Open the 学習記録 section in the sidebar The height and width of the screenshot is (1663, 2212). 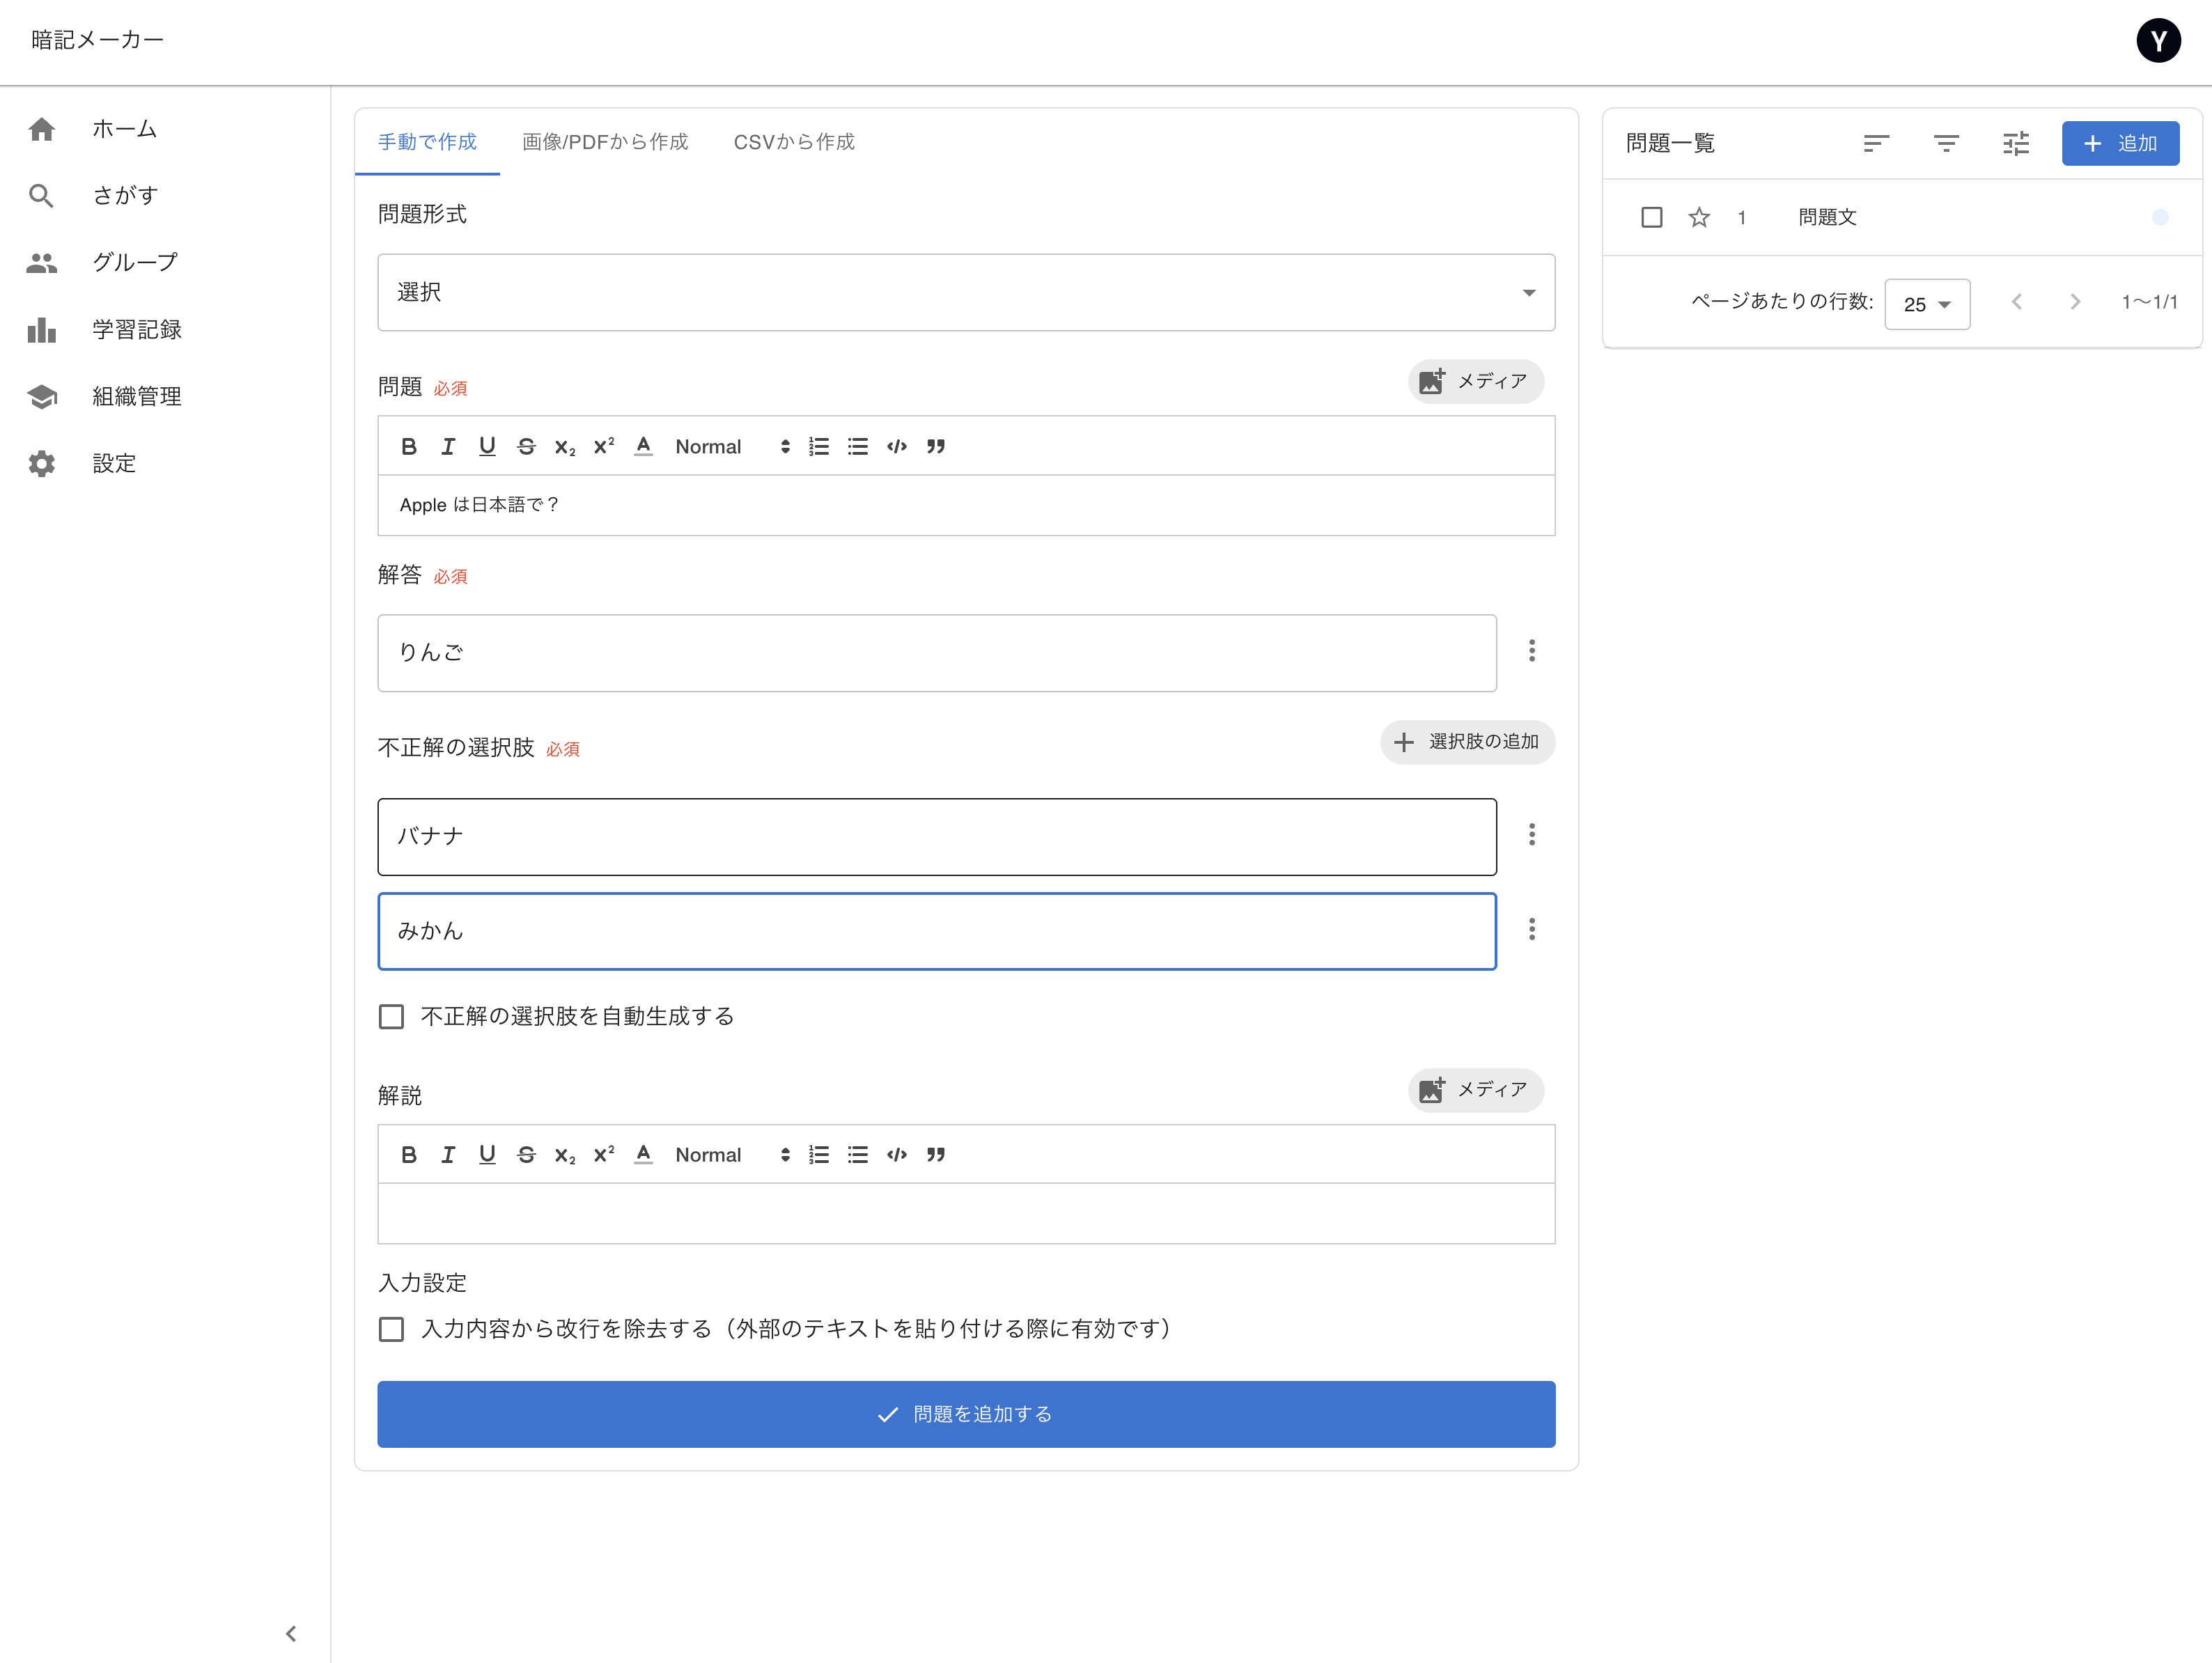click(x=135, y=329)
